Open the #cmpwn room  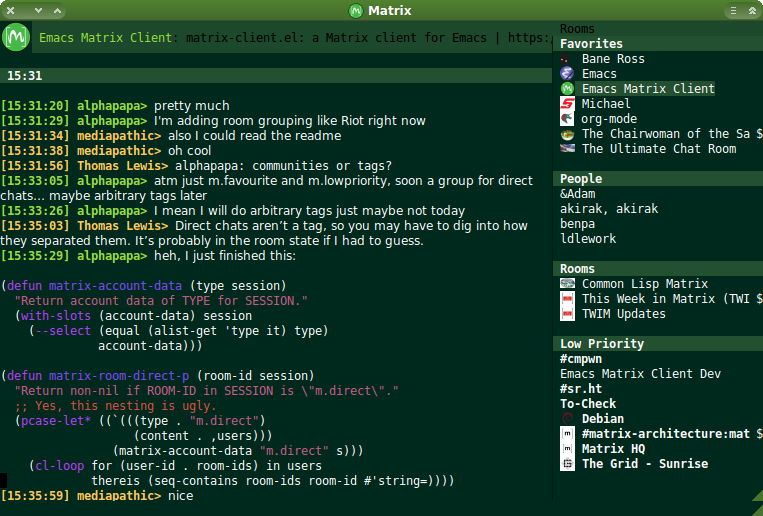point(581,359)
